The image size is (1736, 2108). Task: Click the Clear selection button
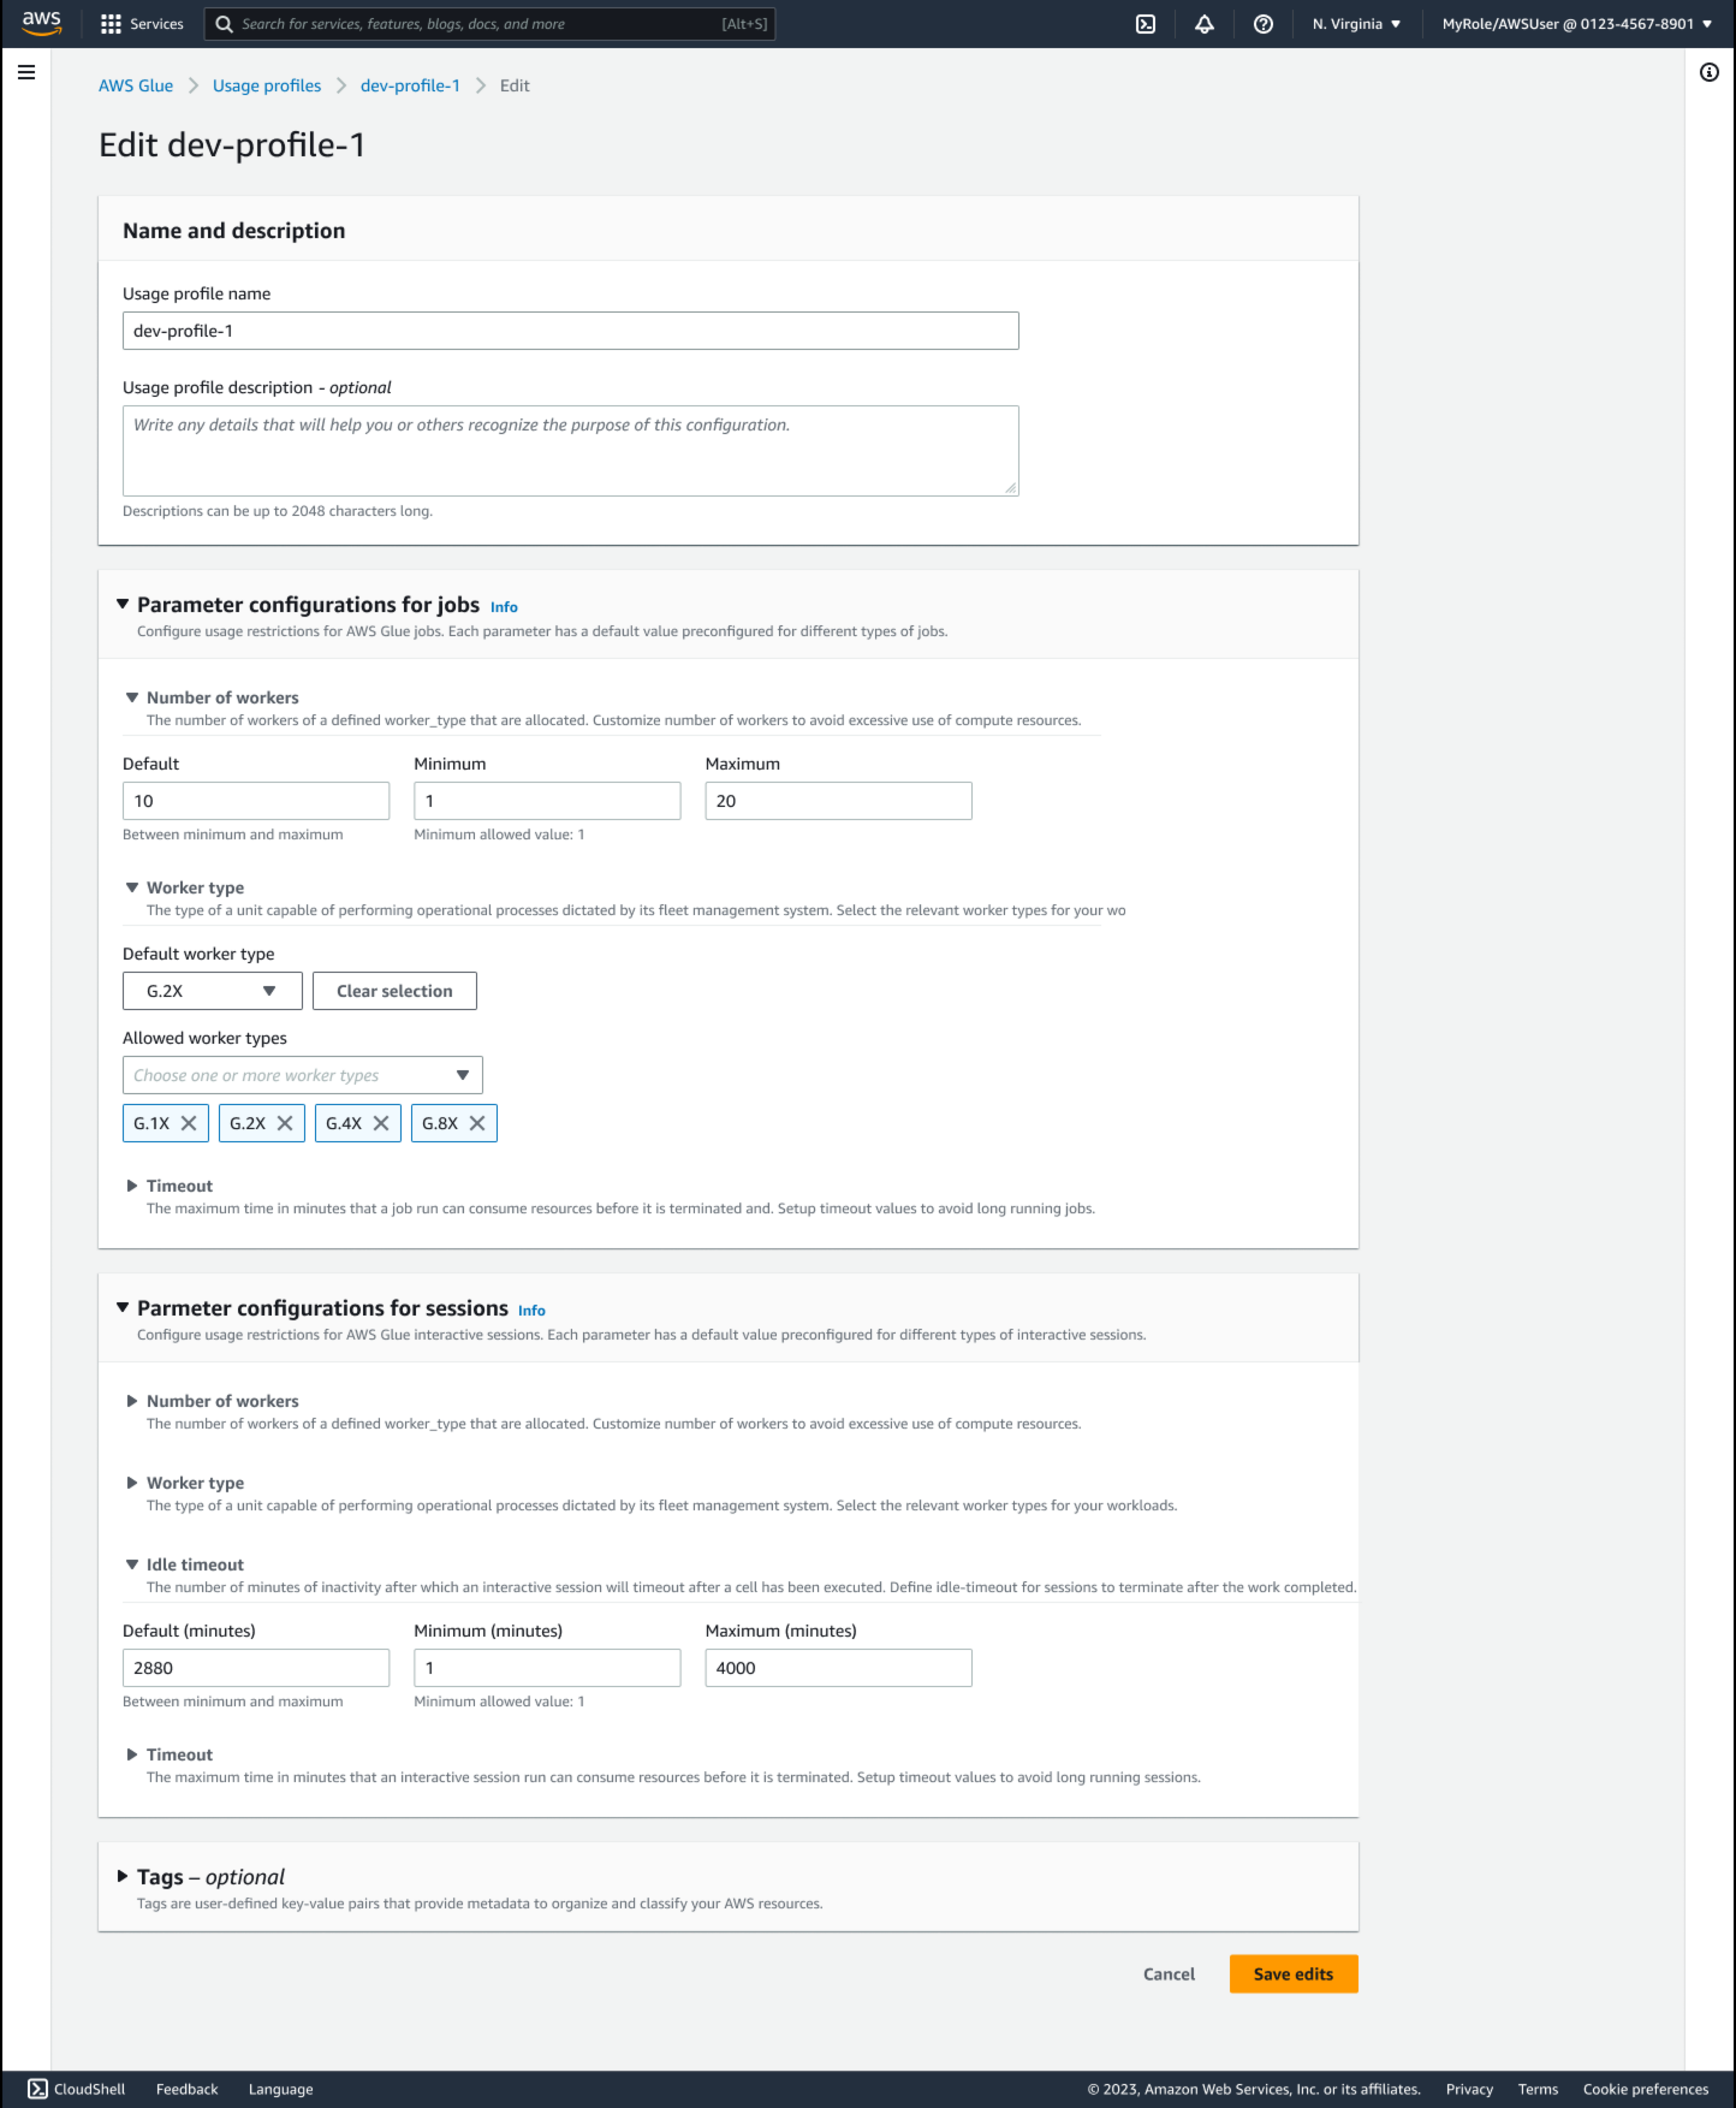coord(394,990)
